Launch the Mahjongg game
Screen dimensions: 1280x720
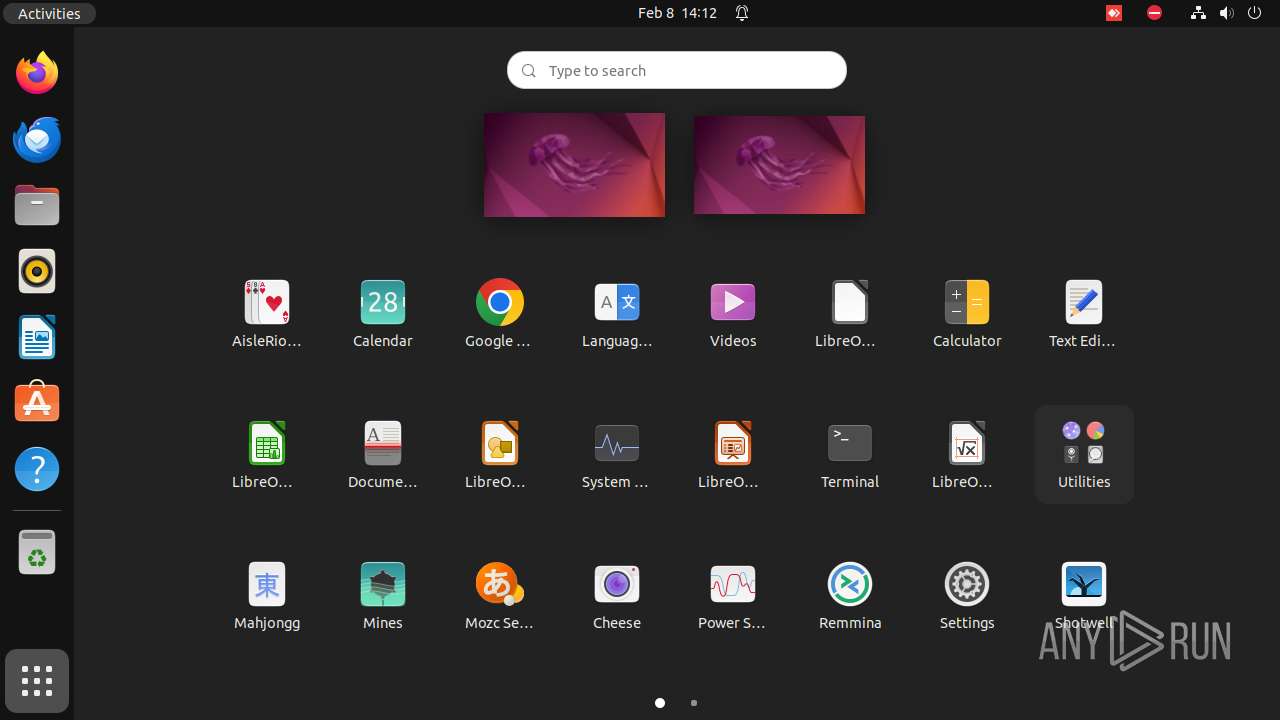pos(267,596)
